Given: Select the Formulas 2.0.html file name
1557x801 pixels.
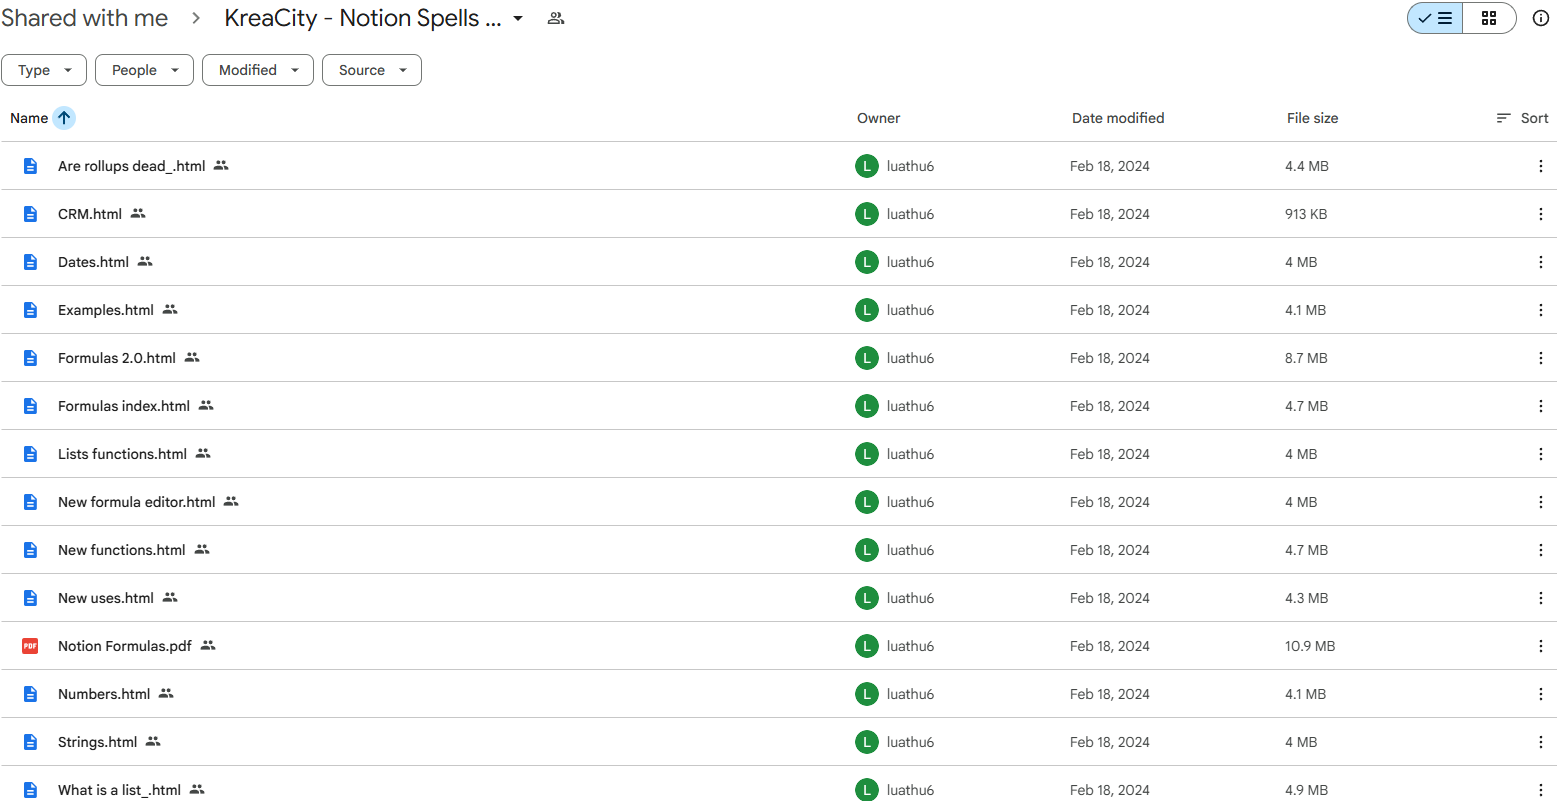Looking at the screenshot, I should coord(117,358).
